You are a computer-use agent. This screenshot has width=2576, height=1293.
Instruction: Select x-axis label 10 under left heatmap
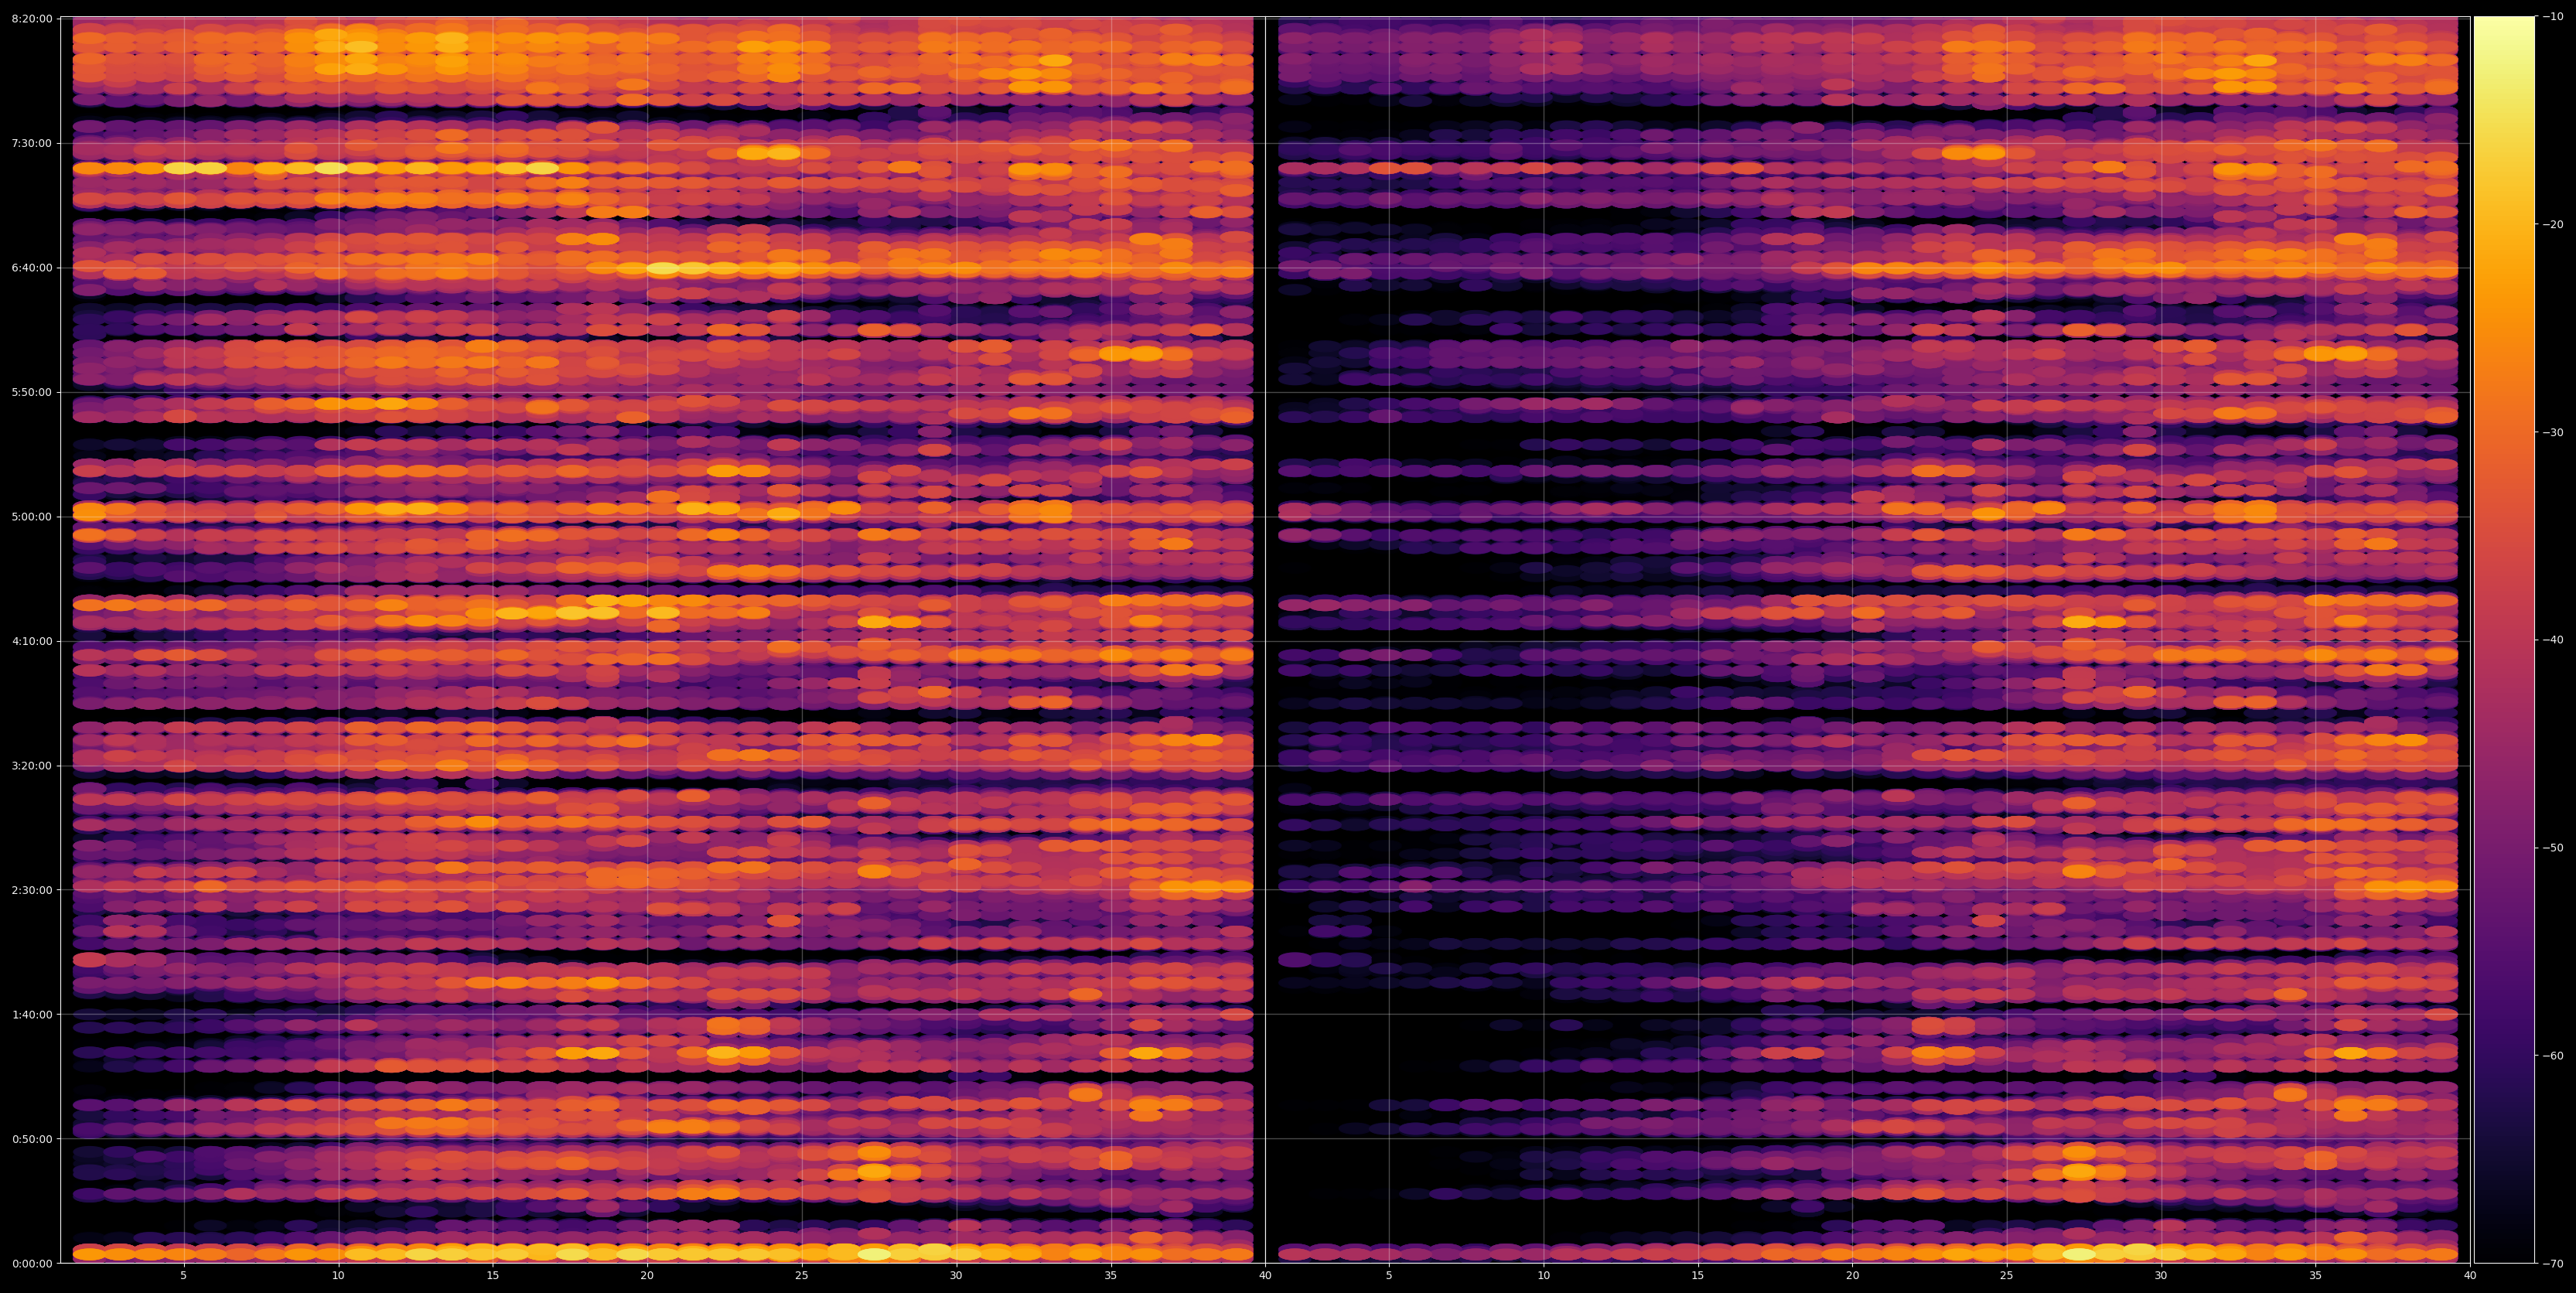(338, 1276)
